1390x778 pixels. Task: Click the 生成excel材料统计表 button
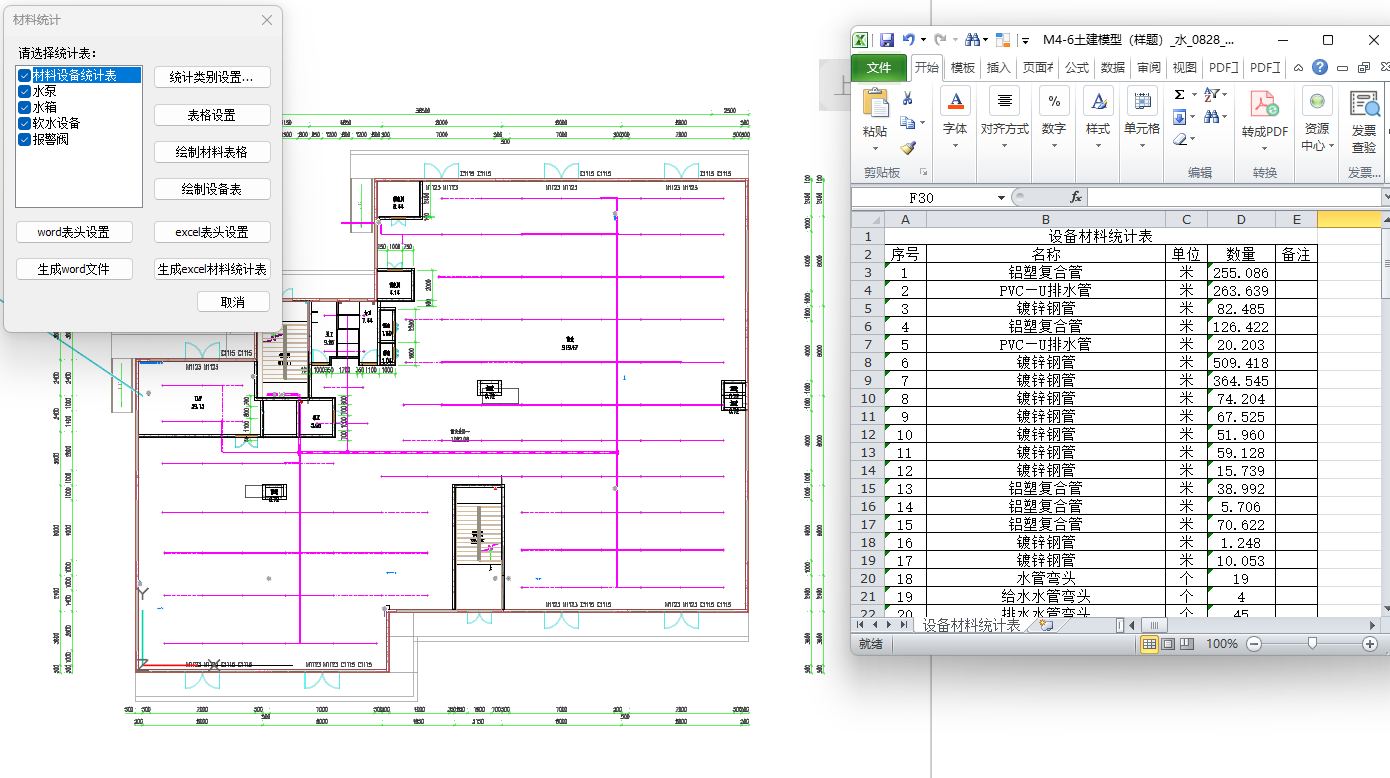tap(212, 269)
